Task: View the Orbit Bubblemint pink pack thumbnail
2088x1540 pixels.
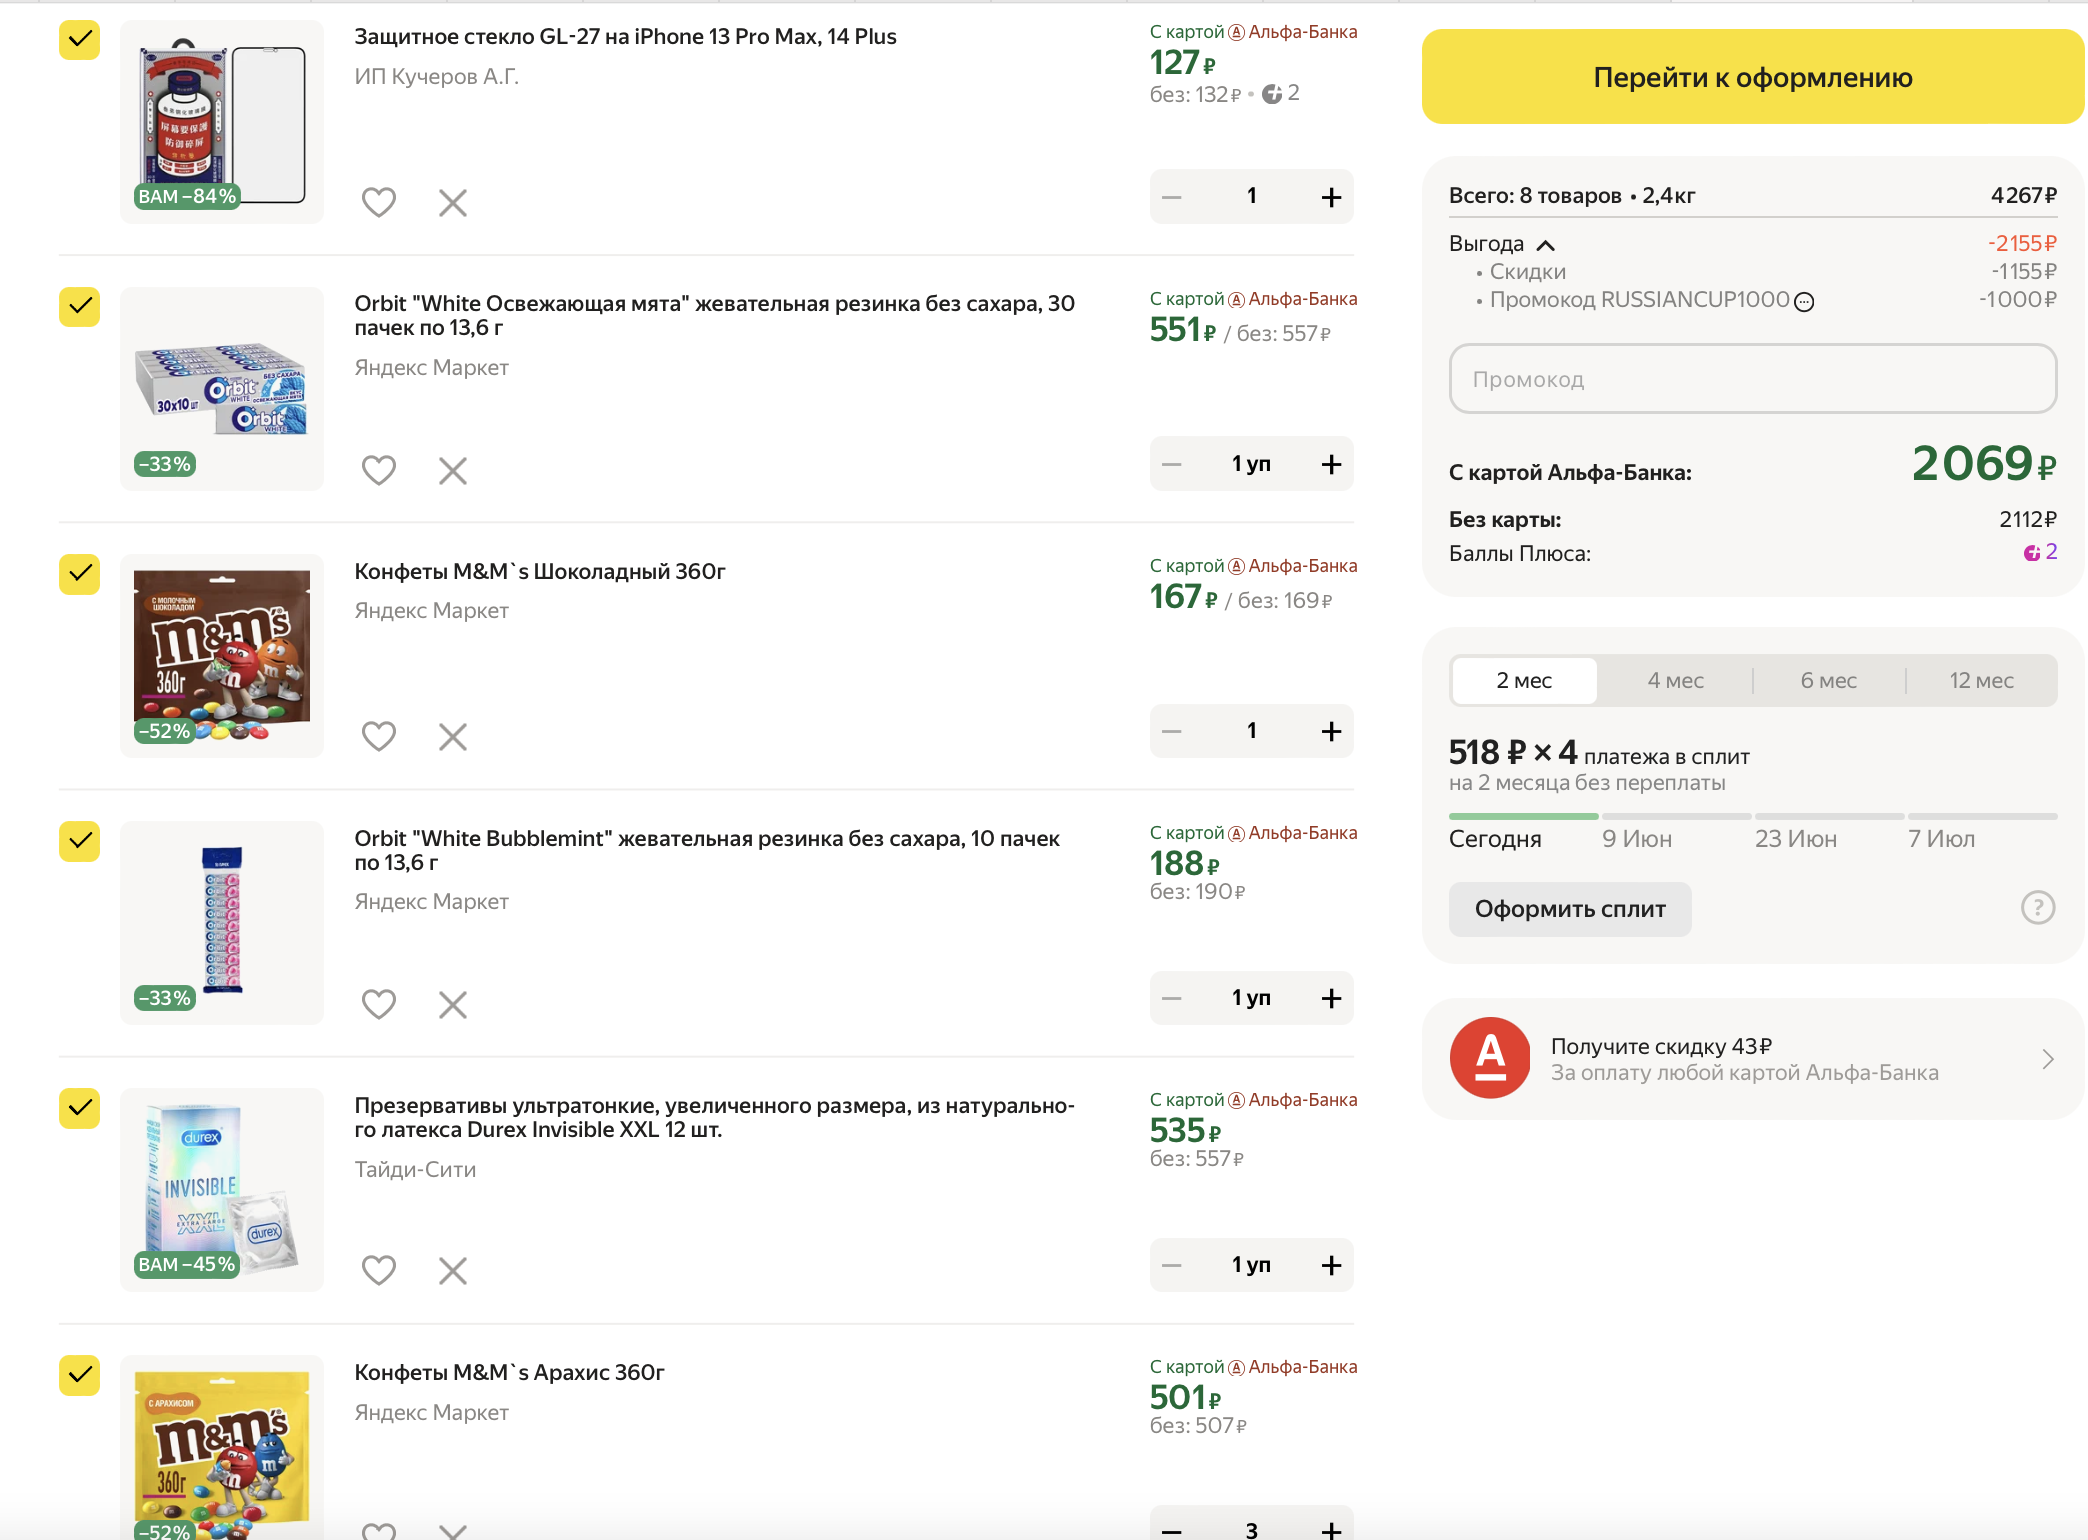Action: pyautogui.click(x=222, y=923)
